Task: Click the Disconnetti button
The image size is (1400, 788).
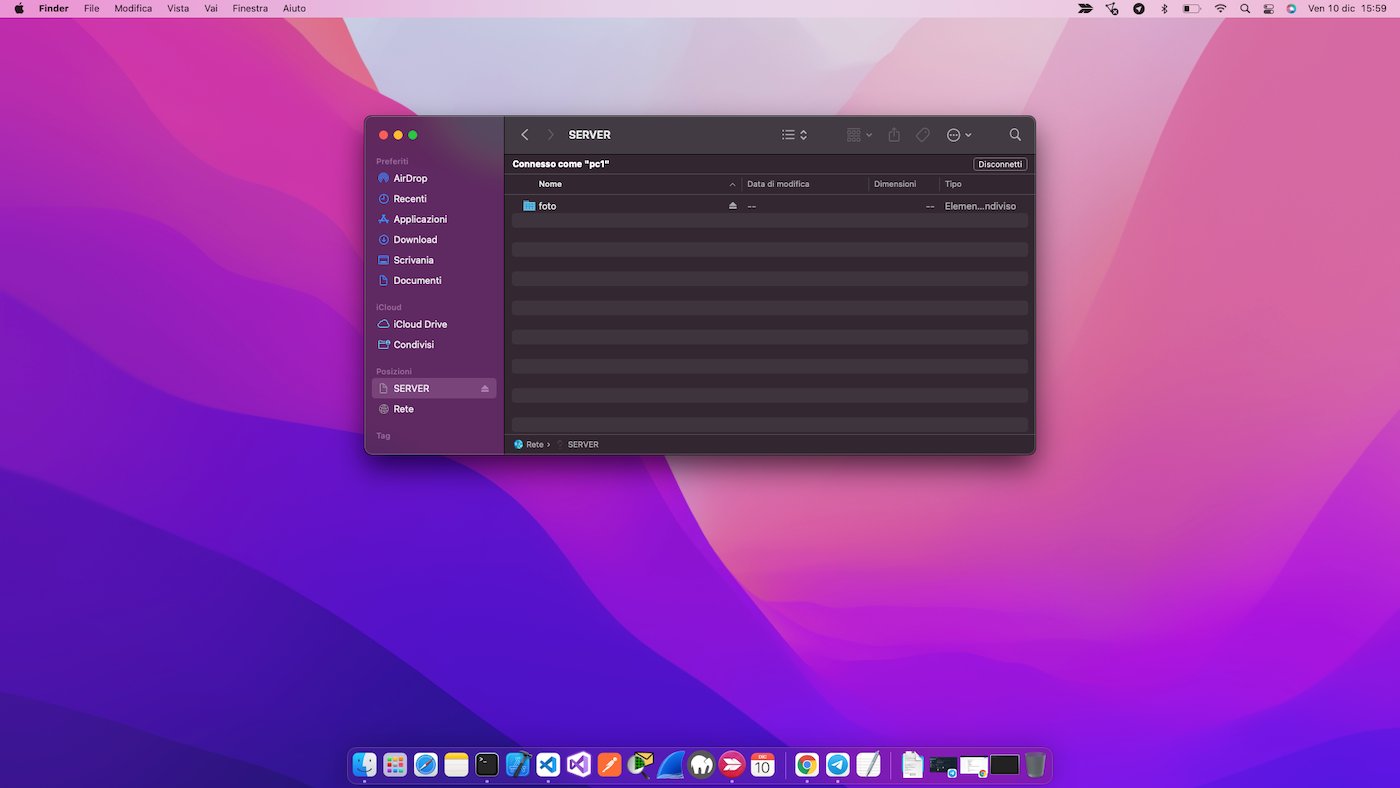Action: [1000, 163]
